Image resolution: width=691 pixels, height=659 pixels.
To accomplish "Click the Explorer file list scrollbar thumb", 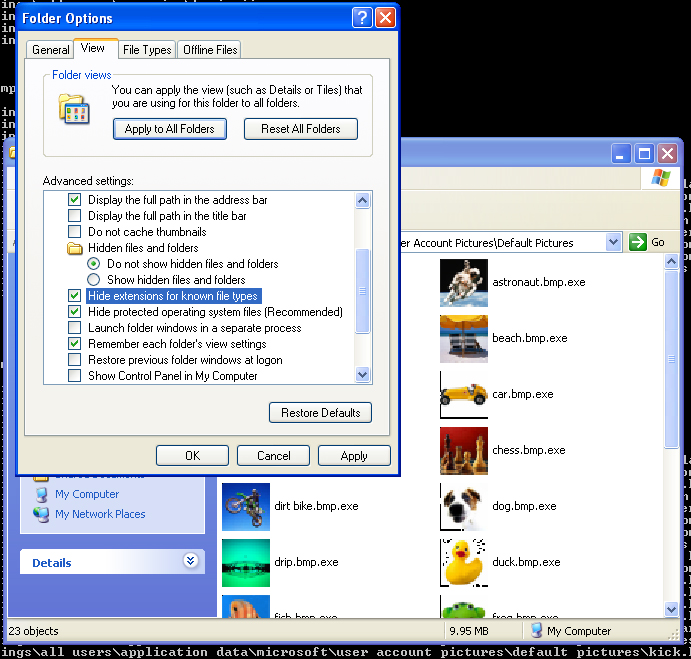I will pos(671,359).
